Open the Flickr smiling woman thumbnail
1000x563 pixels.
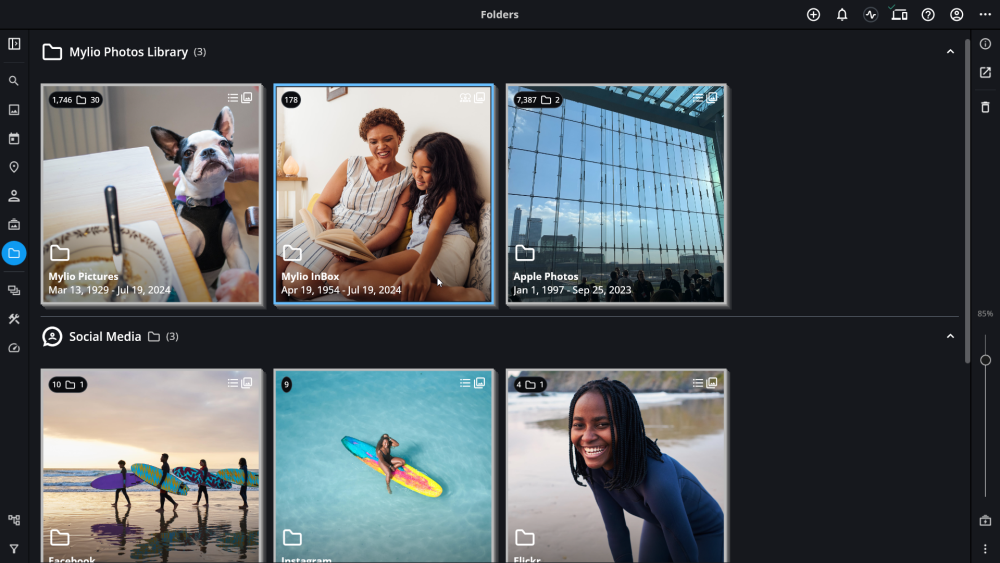click(617, 466)
